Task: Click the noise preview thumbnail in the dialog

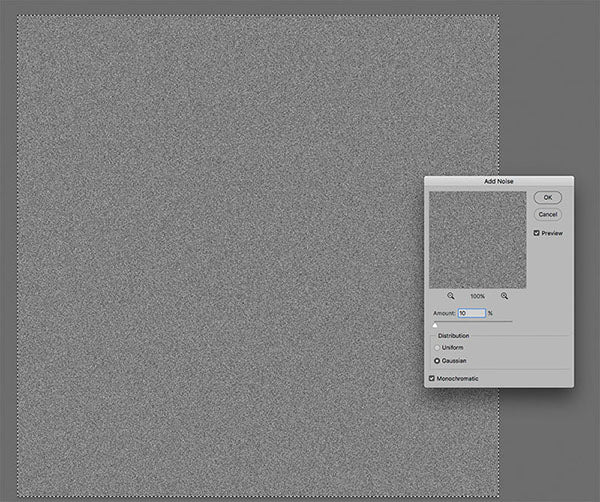Action: (x=477, y=240)
